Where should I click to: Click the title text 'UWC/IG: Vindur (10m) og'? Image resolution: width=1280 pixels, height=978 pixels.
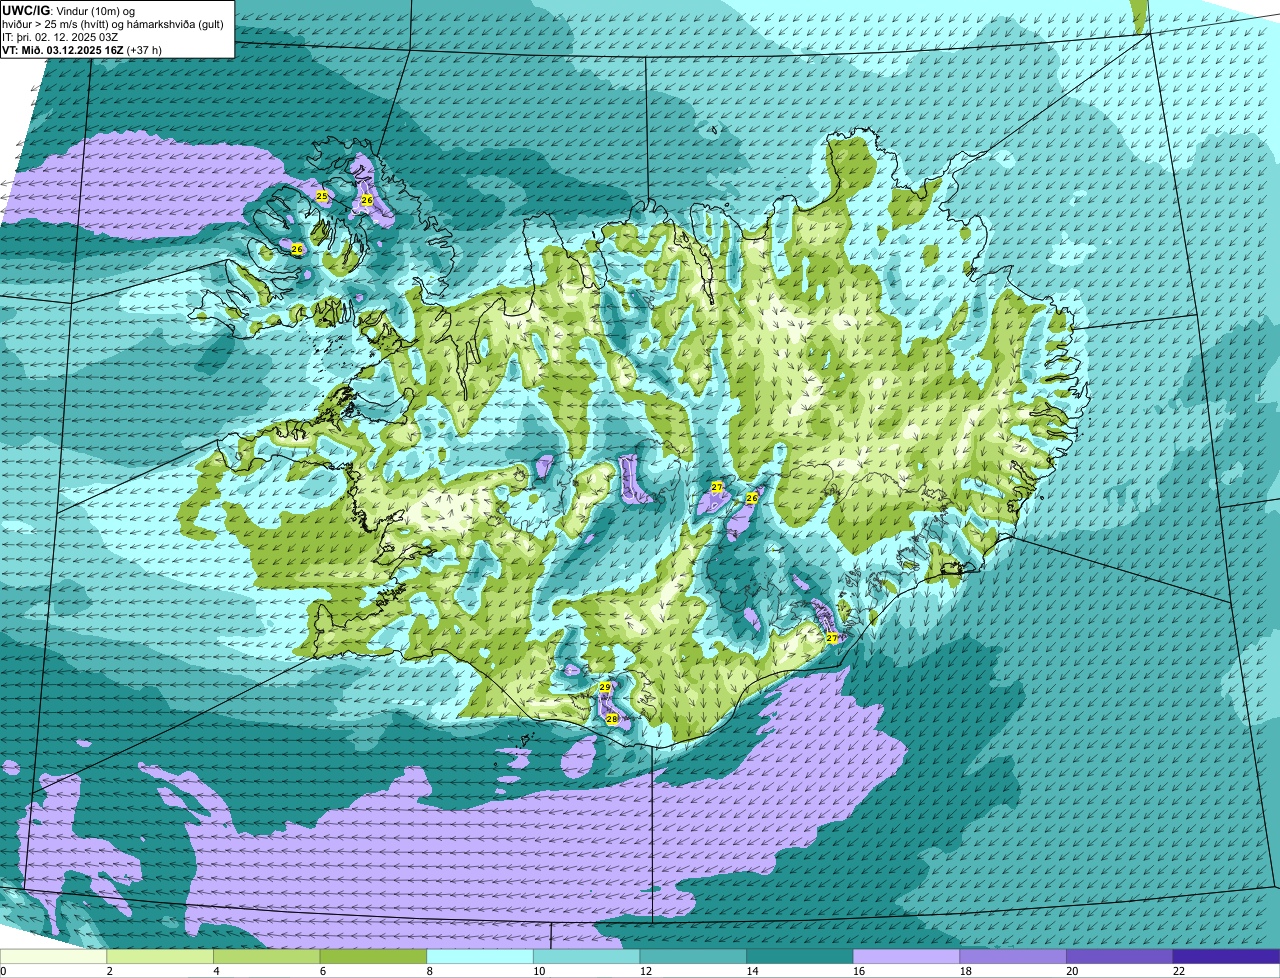click(68, 10)
